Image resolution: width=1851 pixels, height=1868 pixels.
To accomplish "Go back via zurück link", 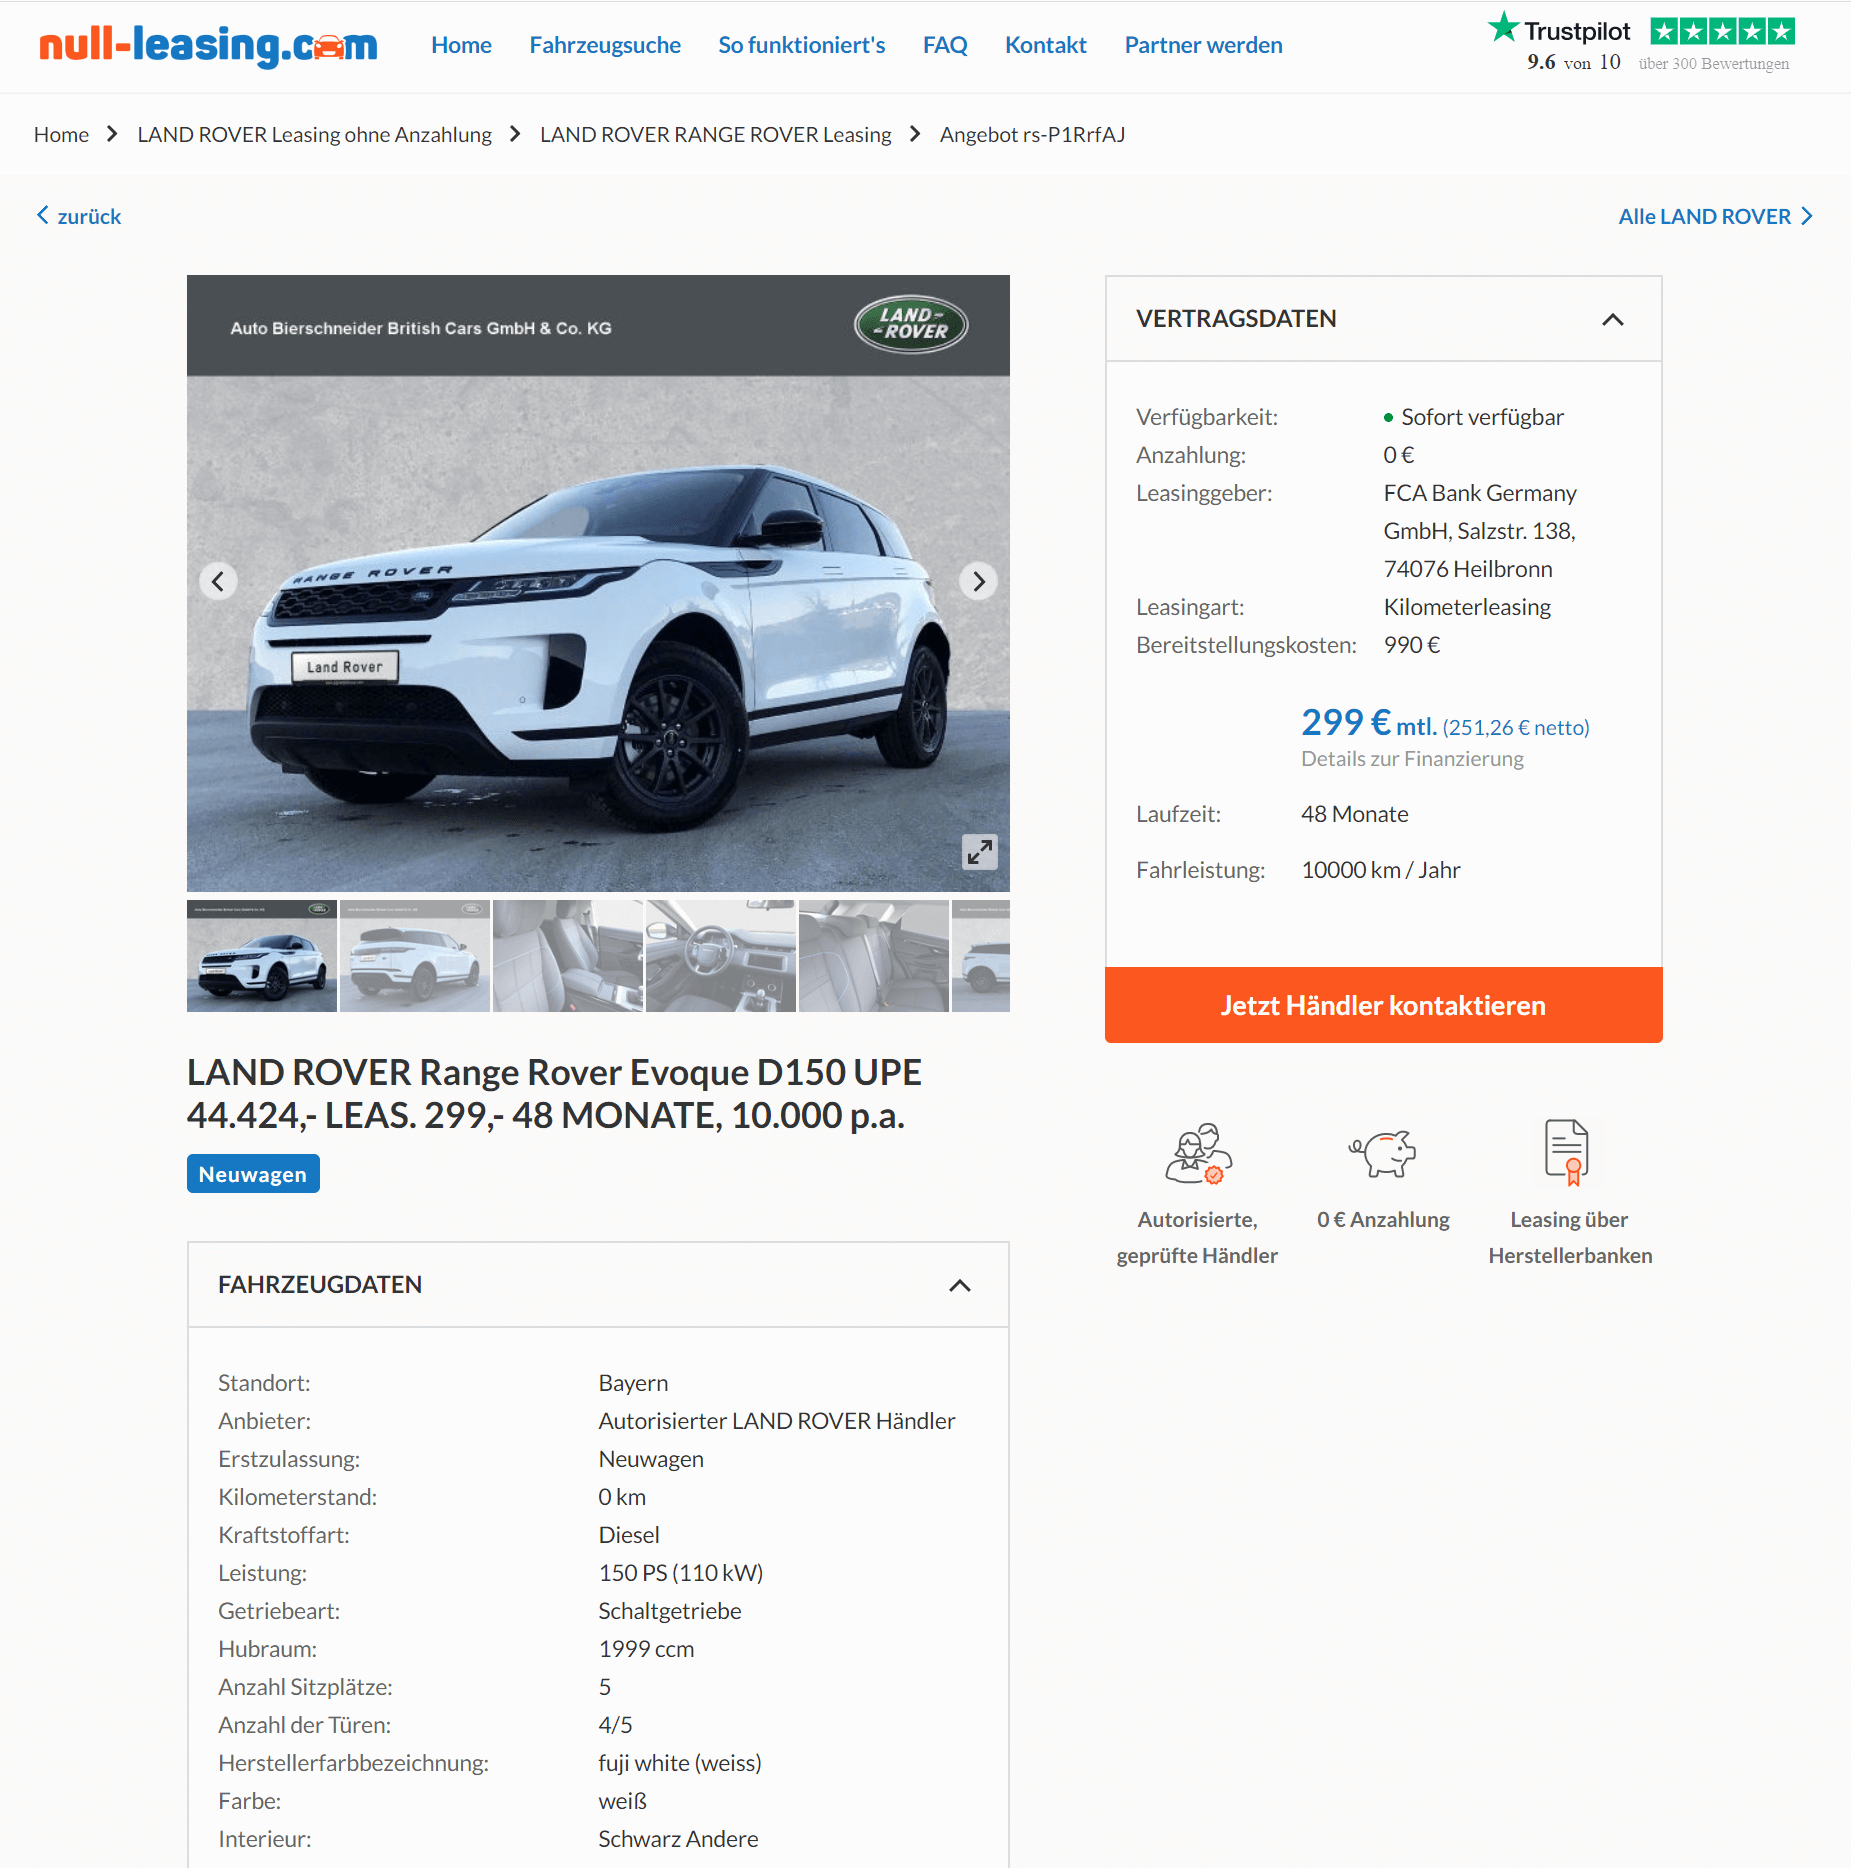I will coord(79,216).
